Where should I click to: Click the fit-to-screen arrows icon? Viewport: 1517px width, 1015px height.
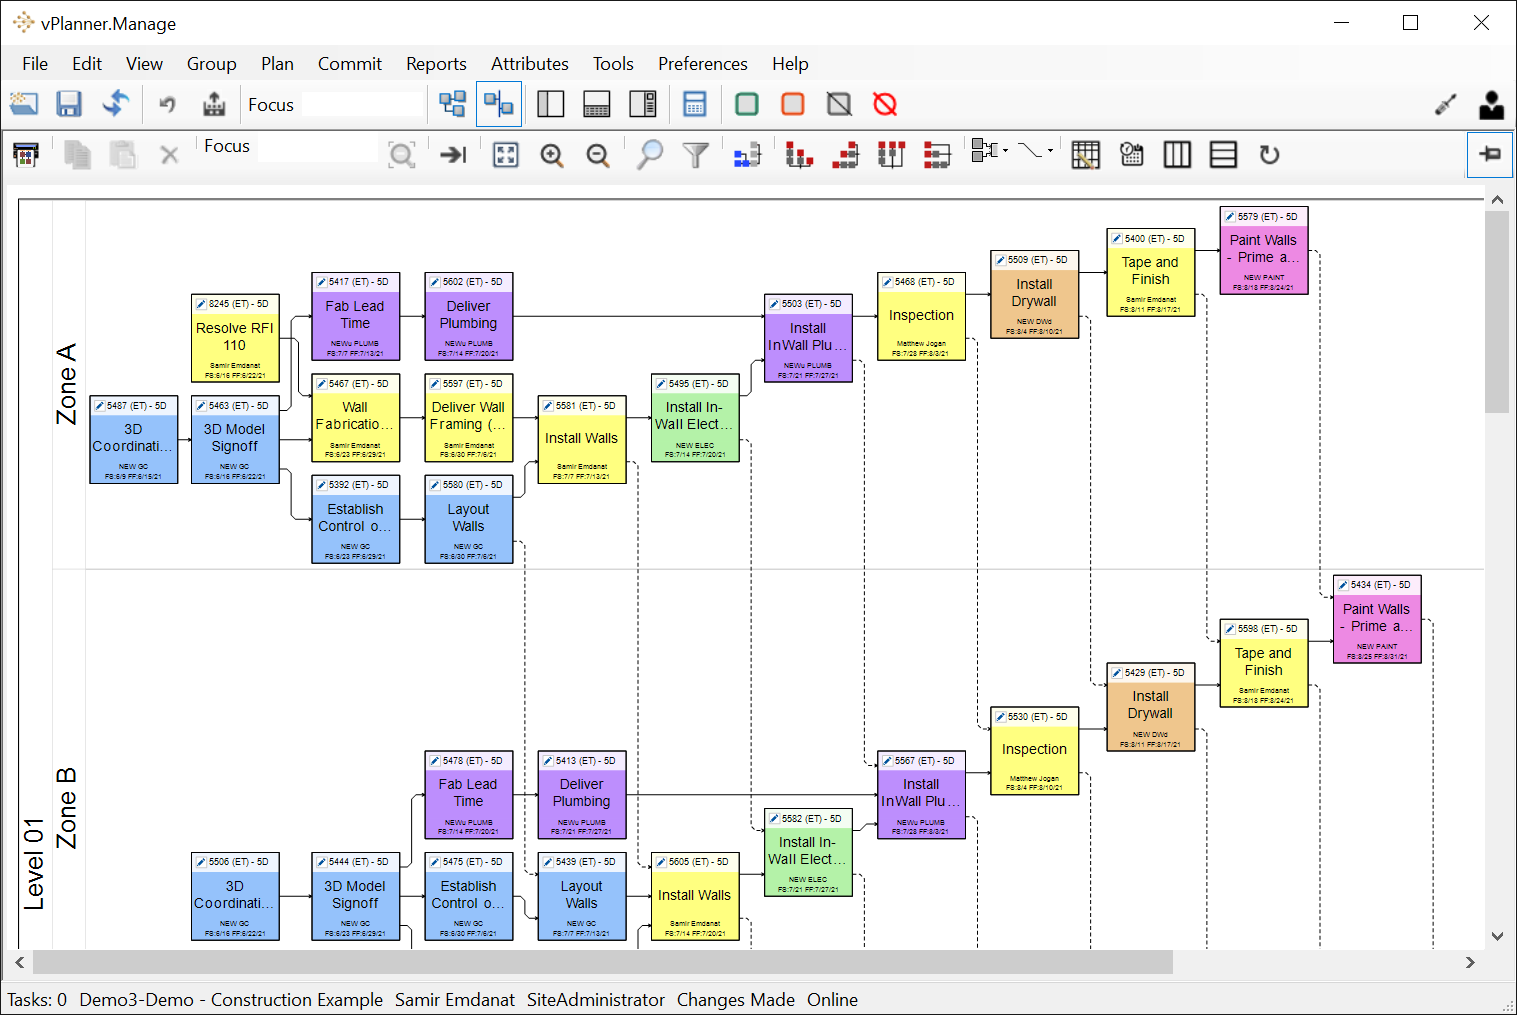[x=506, y=155]
